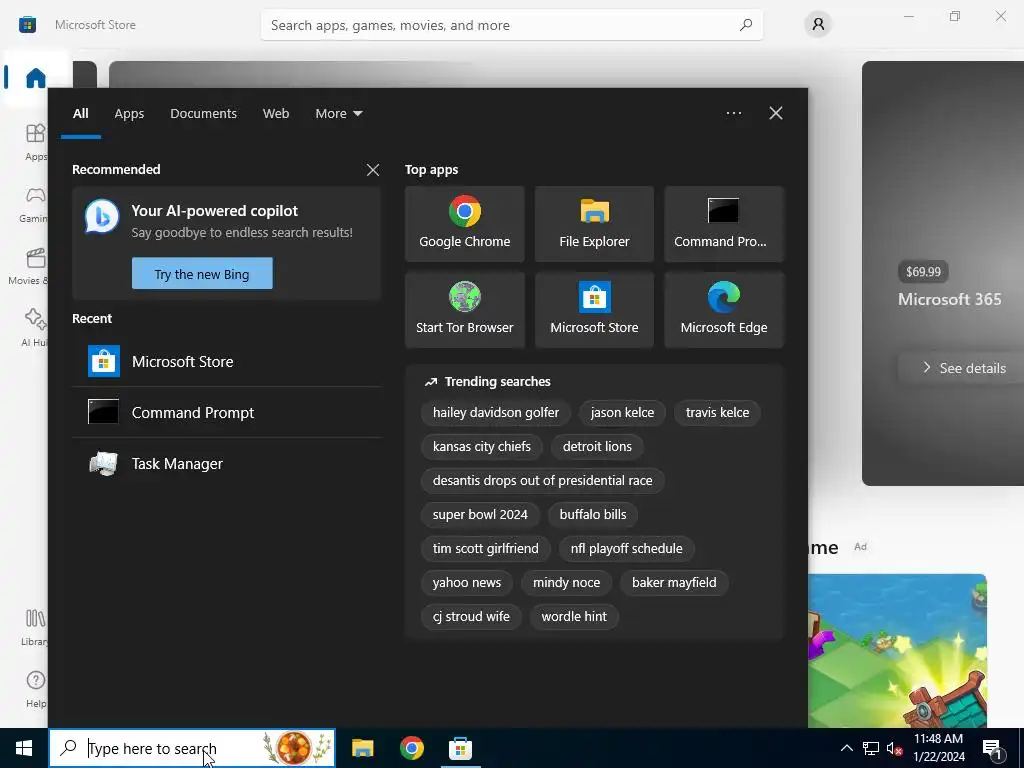This screenshot has width=1024, height=768.
Task: Launch Microsoft Edge tile in Top apps
Action: coord(724,310)
